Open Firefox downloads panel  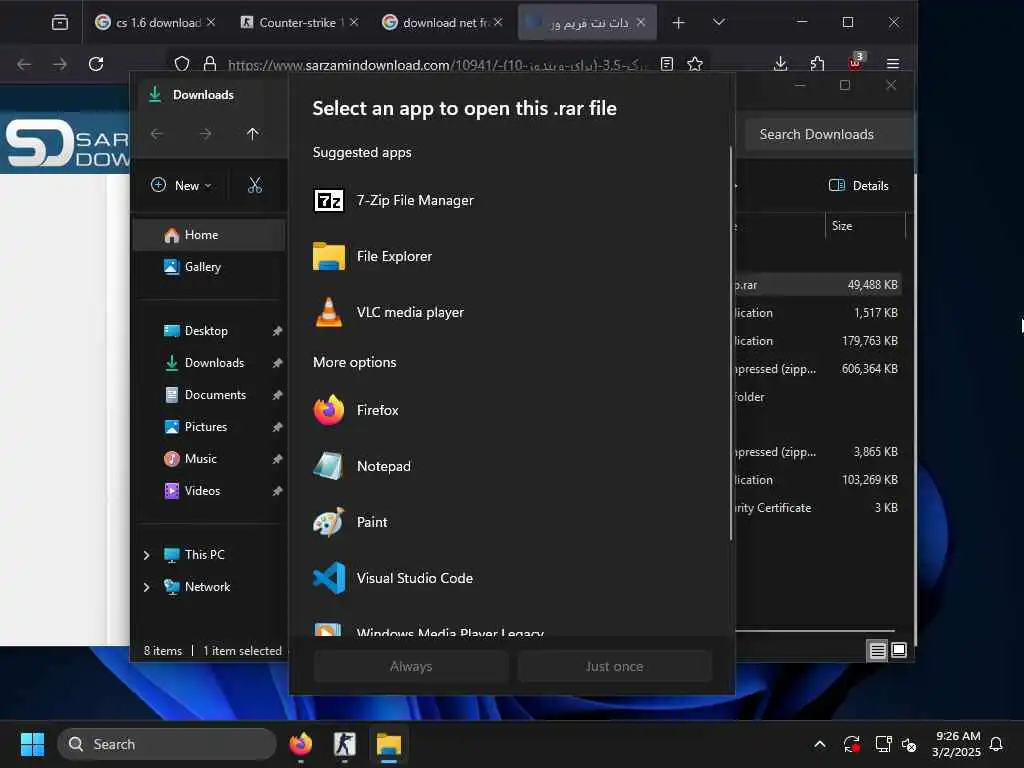(780, 64)
